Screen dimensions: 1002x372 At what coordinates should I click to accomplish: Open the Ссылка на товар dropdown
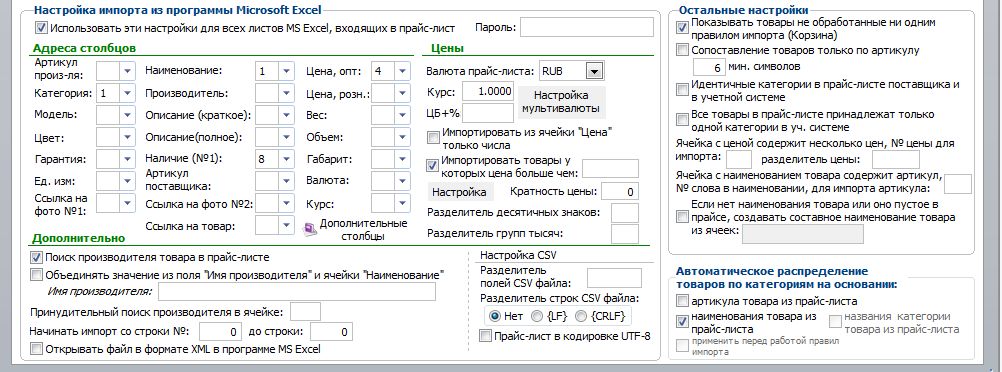click(286, 225)
